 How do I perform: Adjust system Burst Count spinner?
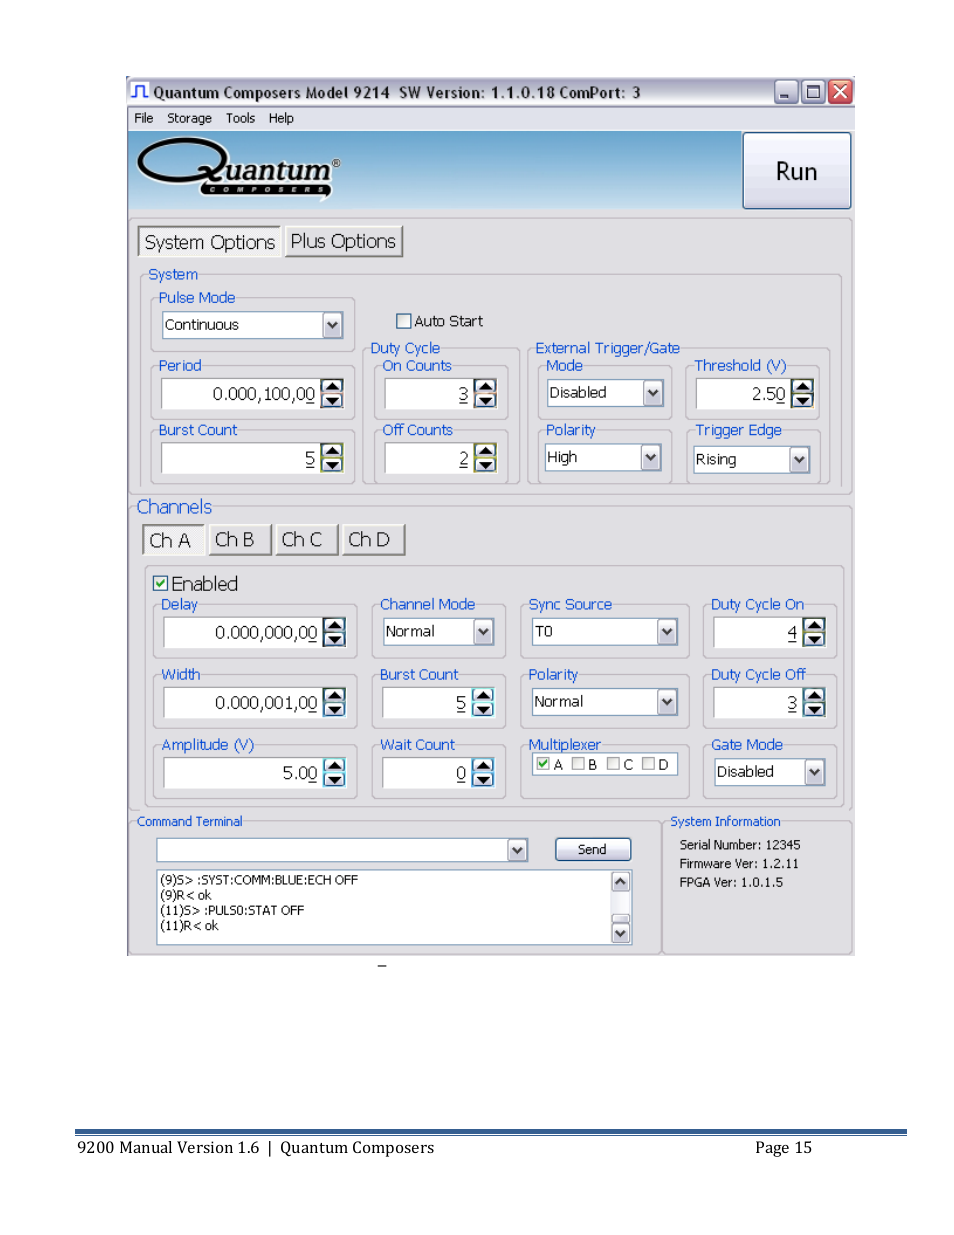click(333, 458)
